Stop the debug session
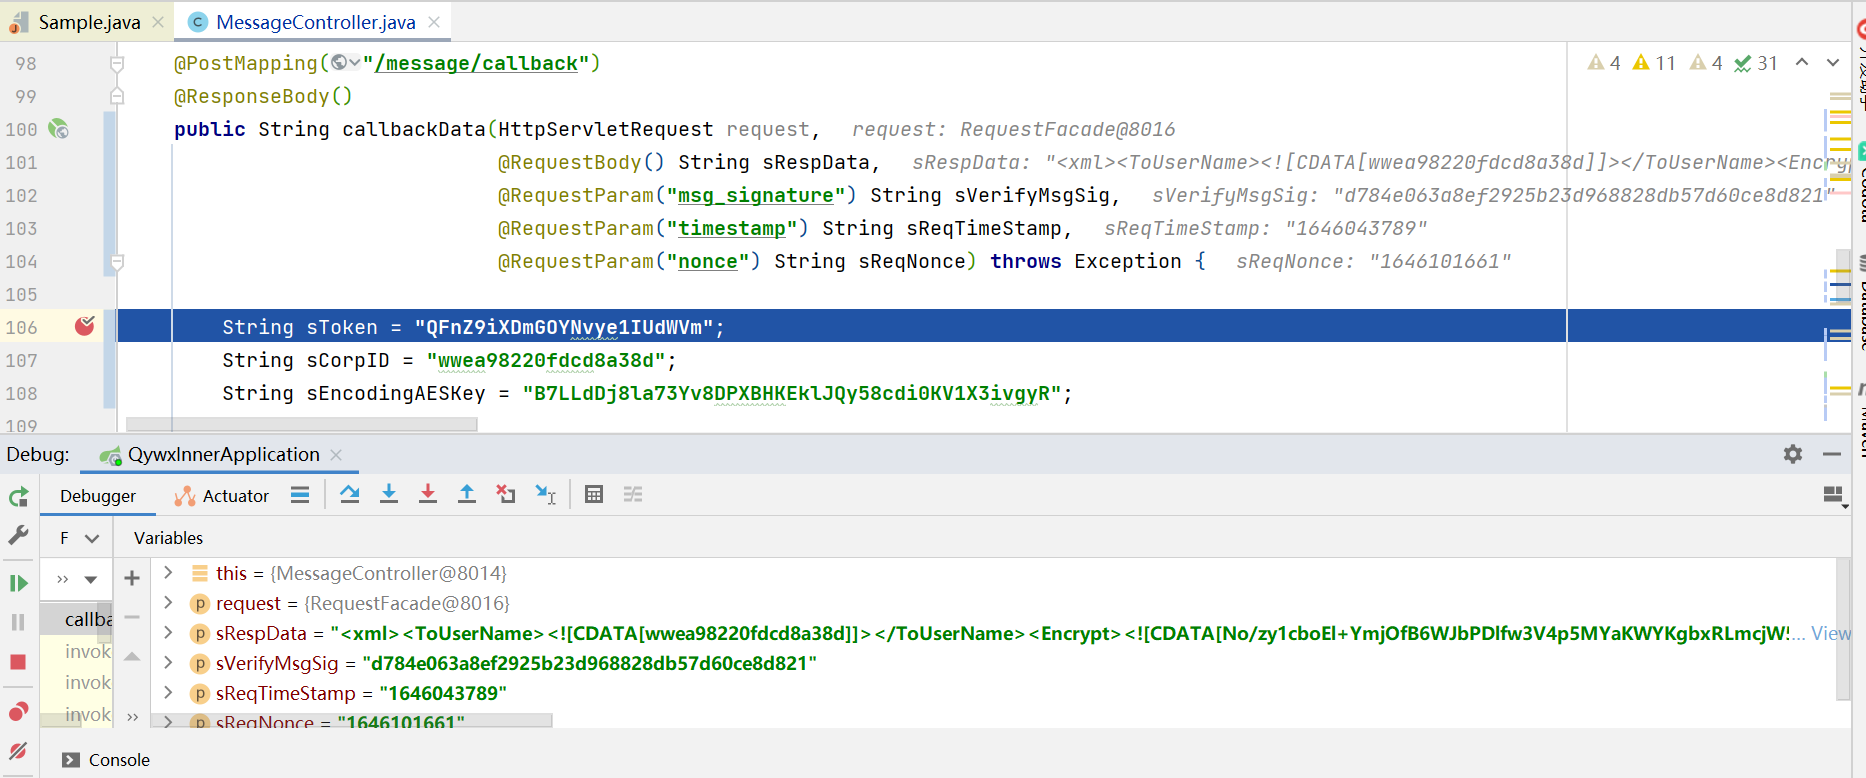This screenshot has width=1866, height=778. pos(18,662)
